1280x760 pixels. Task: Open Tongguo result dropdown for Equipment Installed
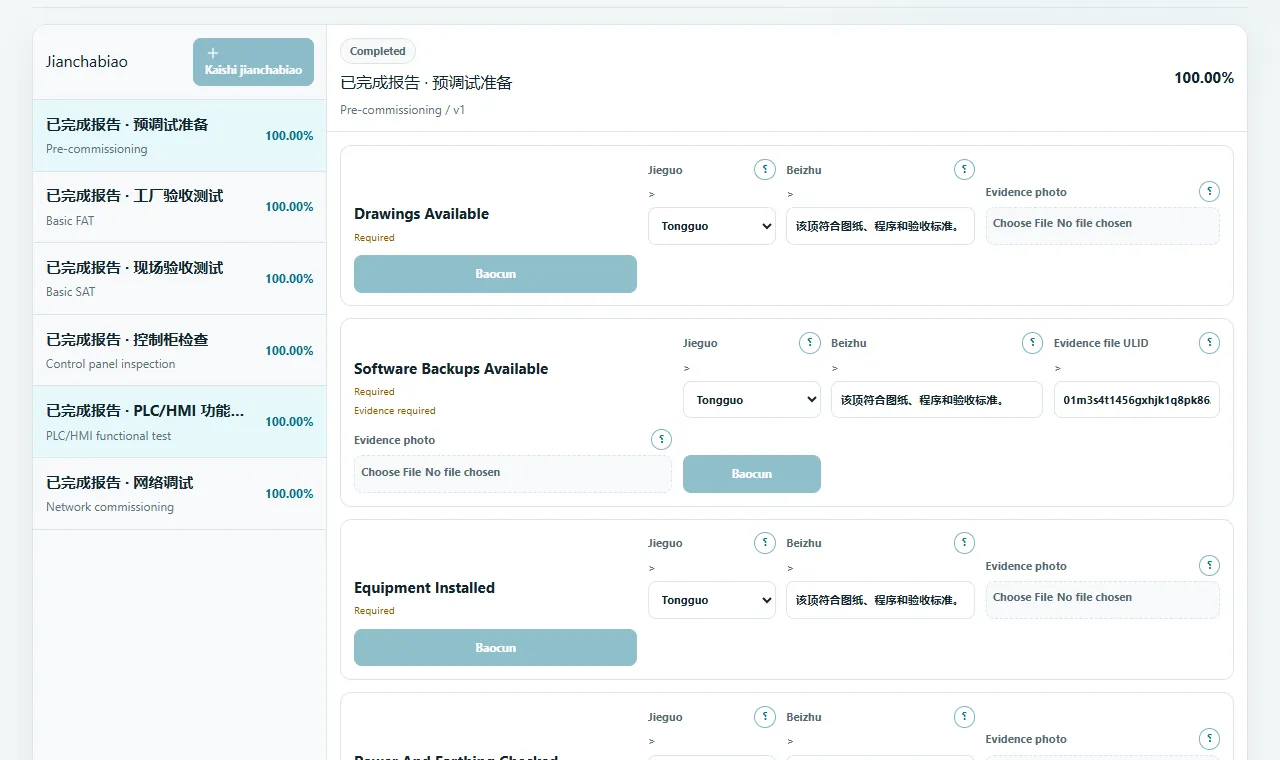(x=712, y=600)
